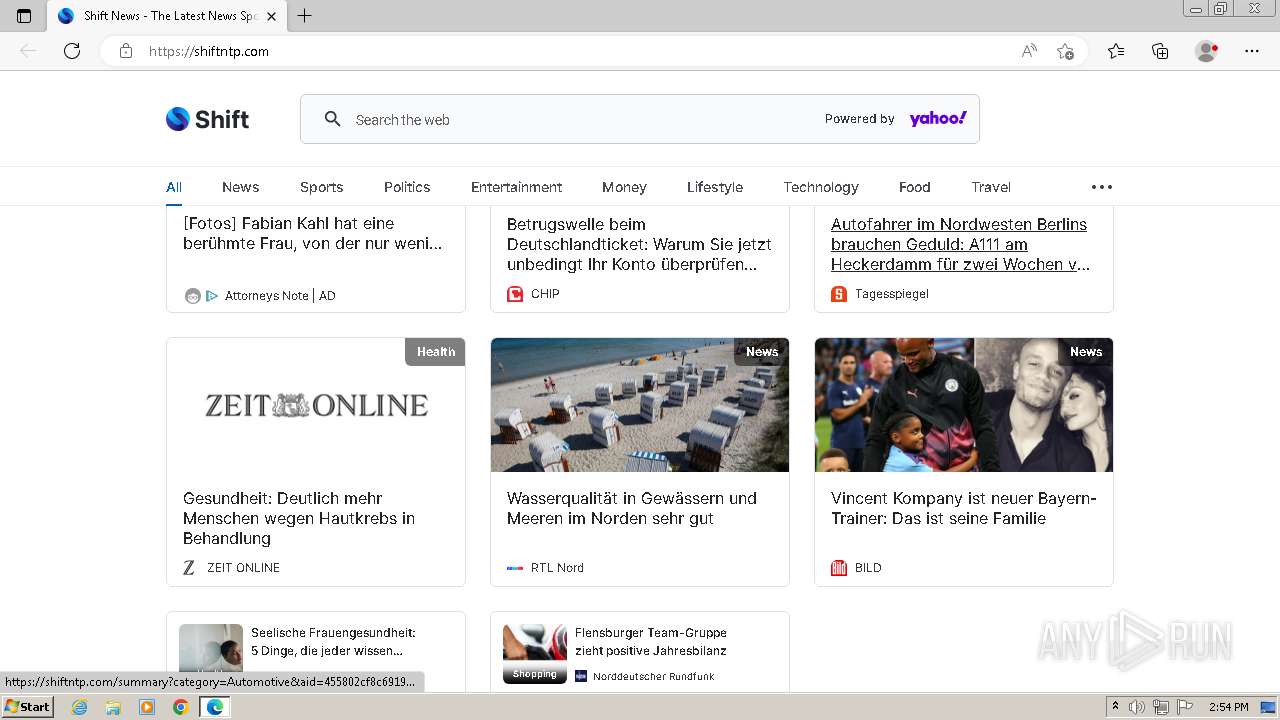Open Autofahrer im Nordwesten Berlins article
The width and height of the screenshot is (1280, 720).
click(x=960, y=244)
